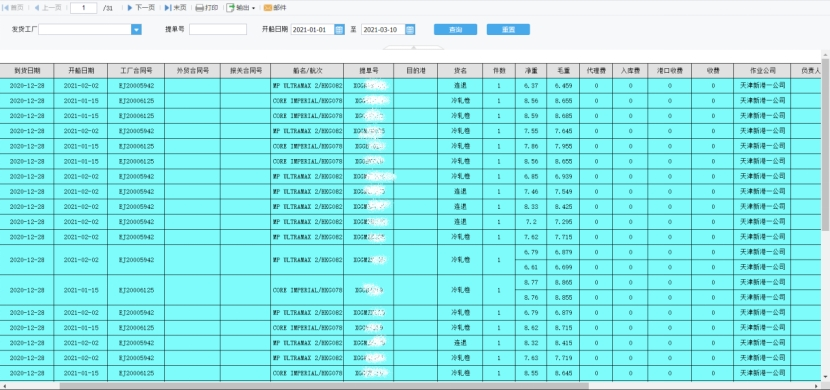Click the page number input box
Image resolution: width=830 pixels, height=390 pixels.
[84, 8]
